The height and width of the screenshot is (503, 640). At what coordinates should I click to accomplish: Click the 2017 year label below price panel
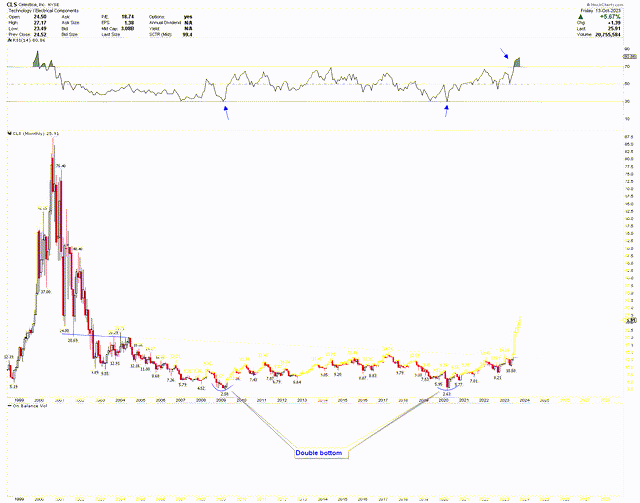click(382, 401)
